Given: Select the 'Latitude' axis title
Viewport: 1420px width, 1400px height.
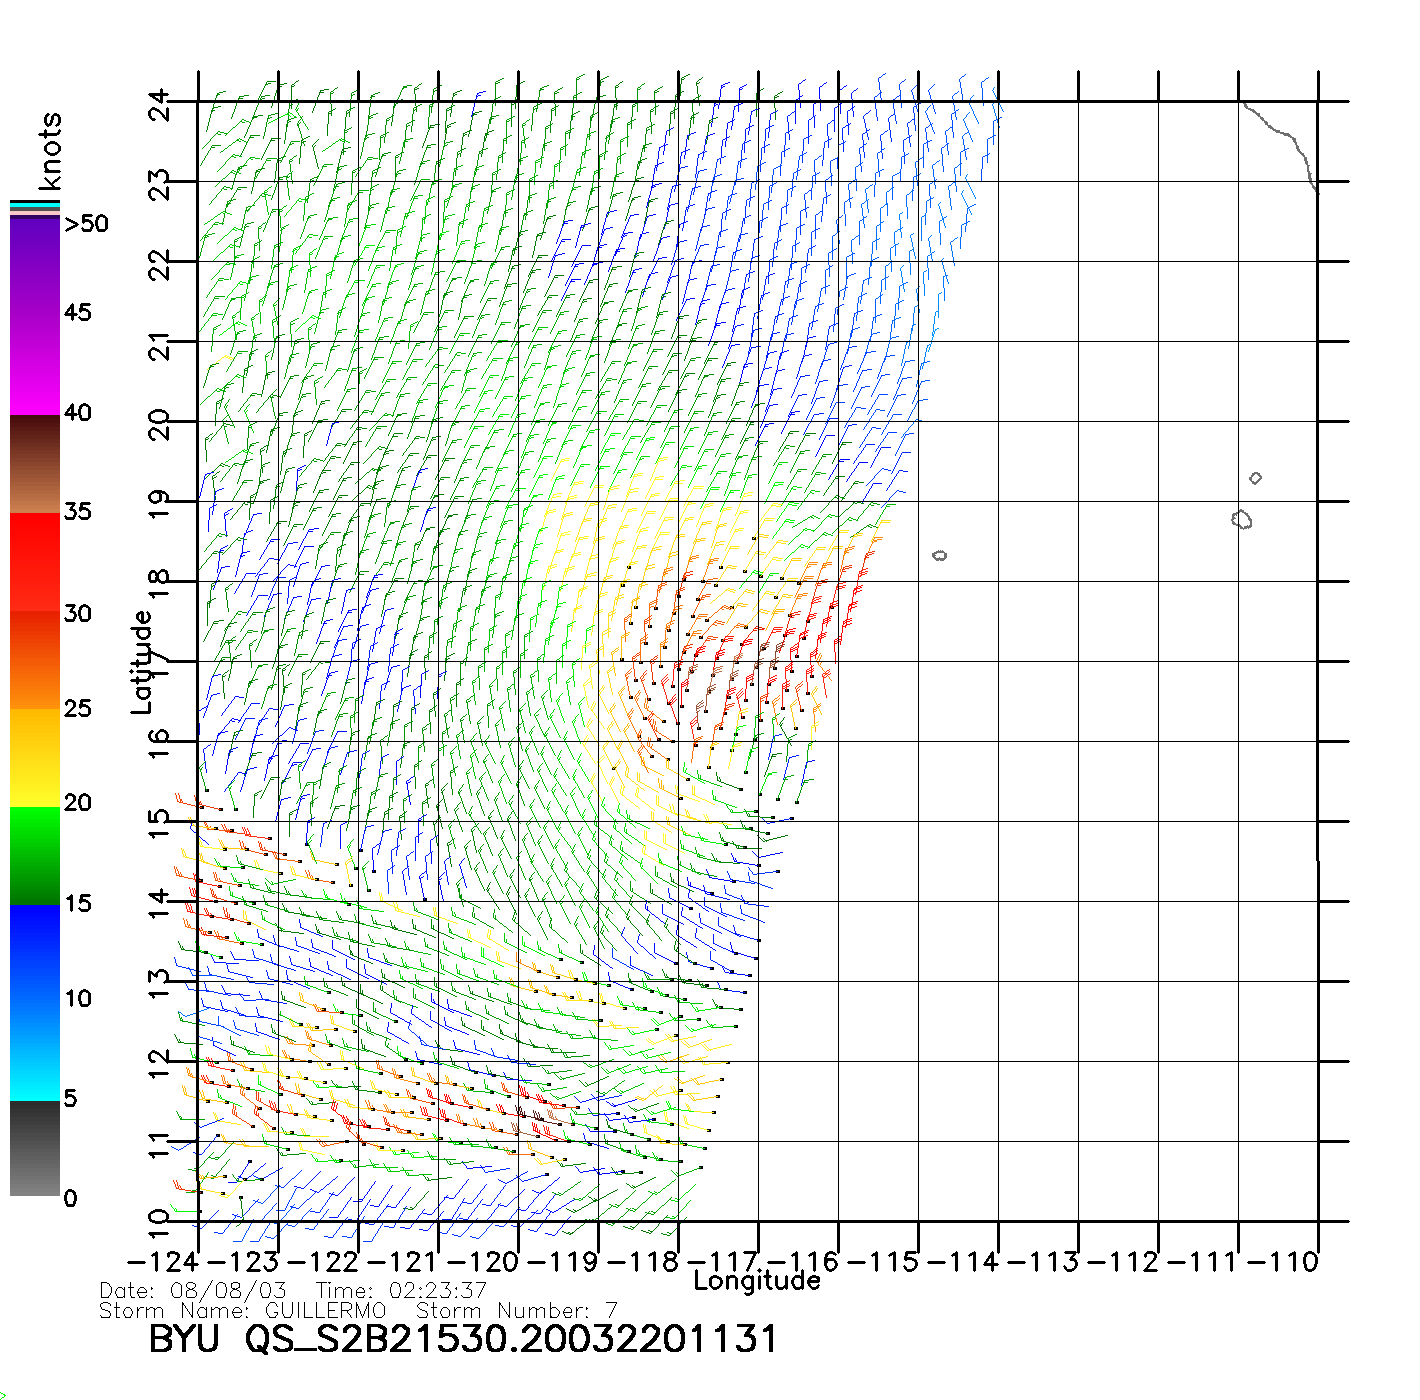Looking at the screenshot, I should (x=141, y=661).
